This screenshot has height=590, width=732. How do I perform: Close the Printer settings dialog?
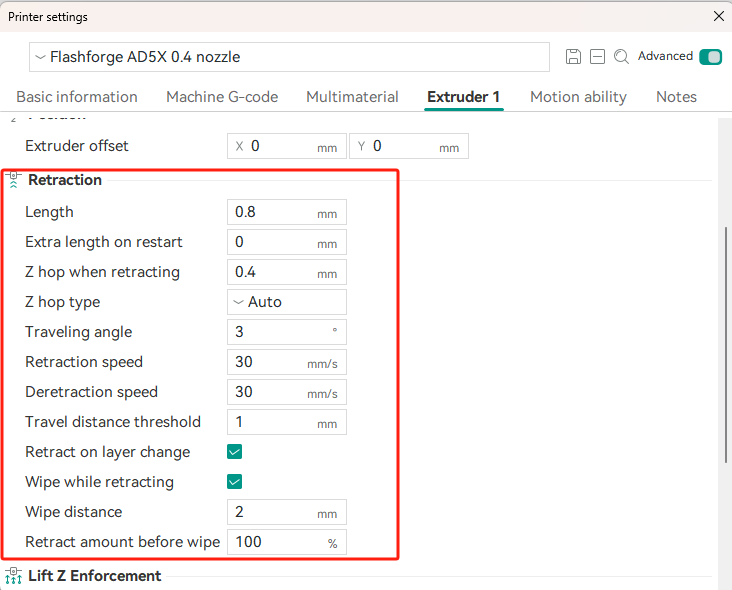[718, 16]
